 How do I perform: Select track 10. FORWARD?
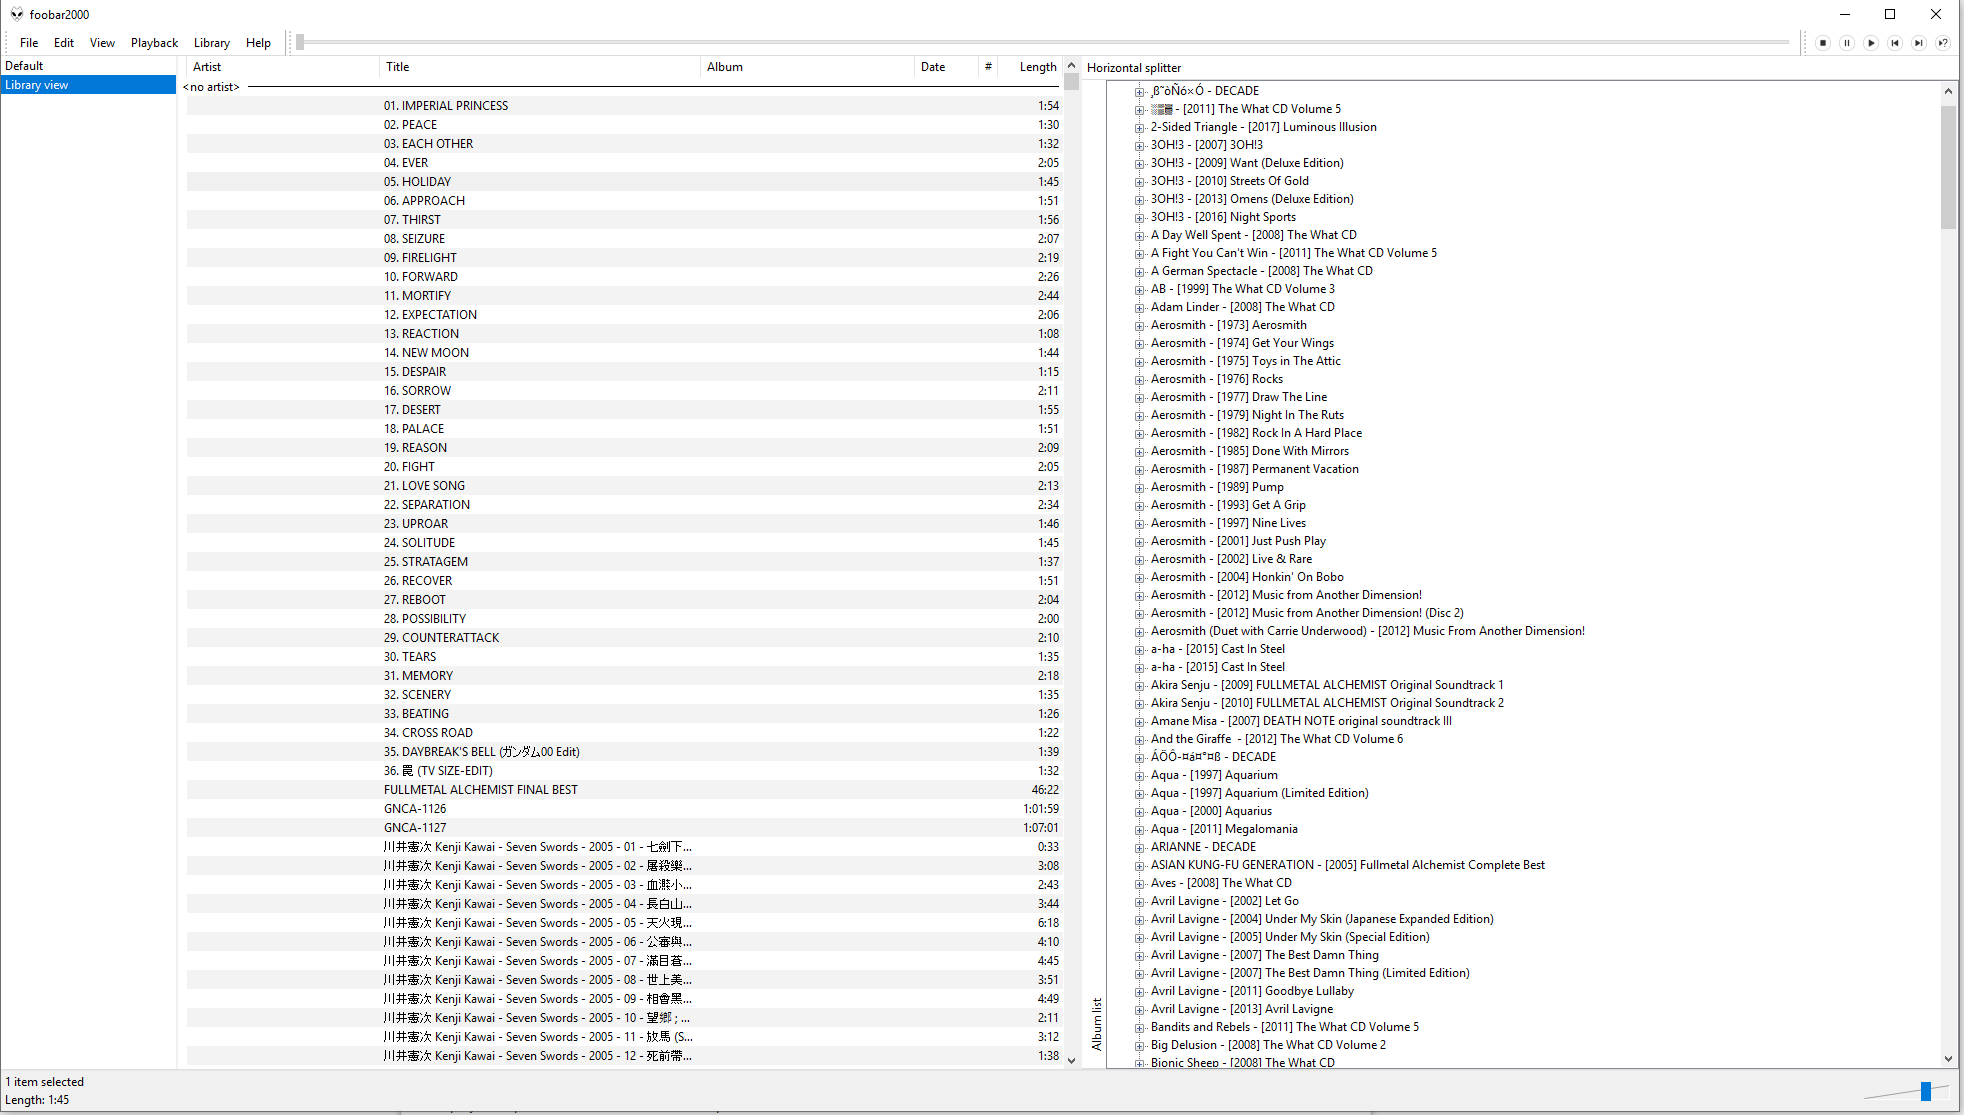tap(624, 277)
